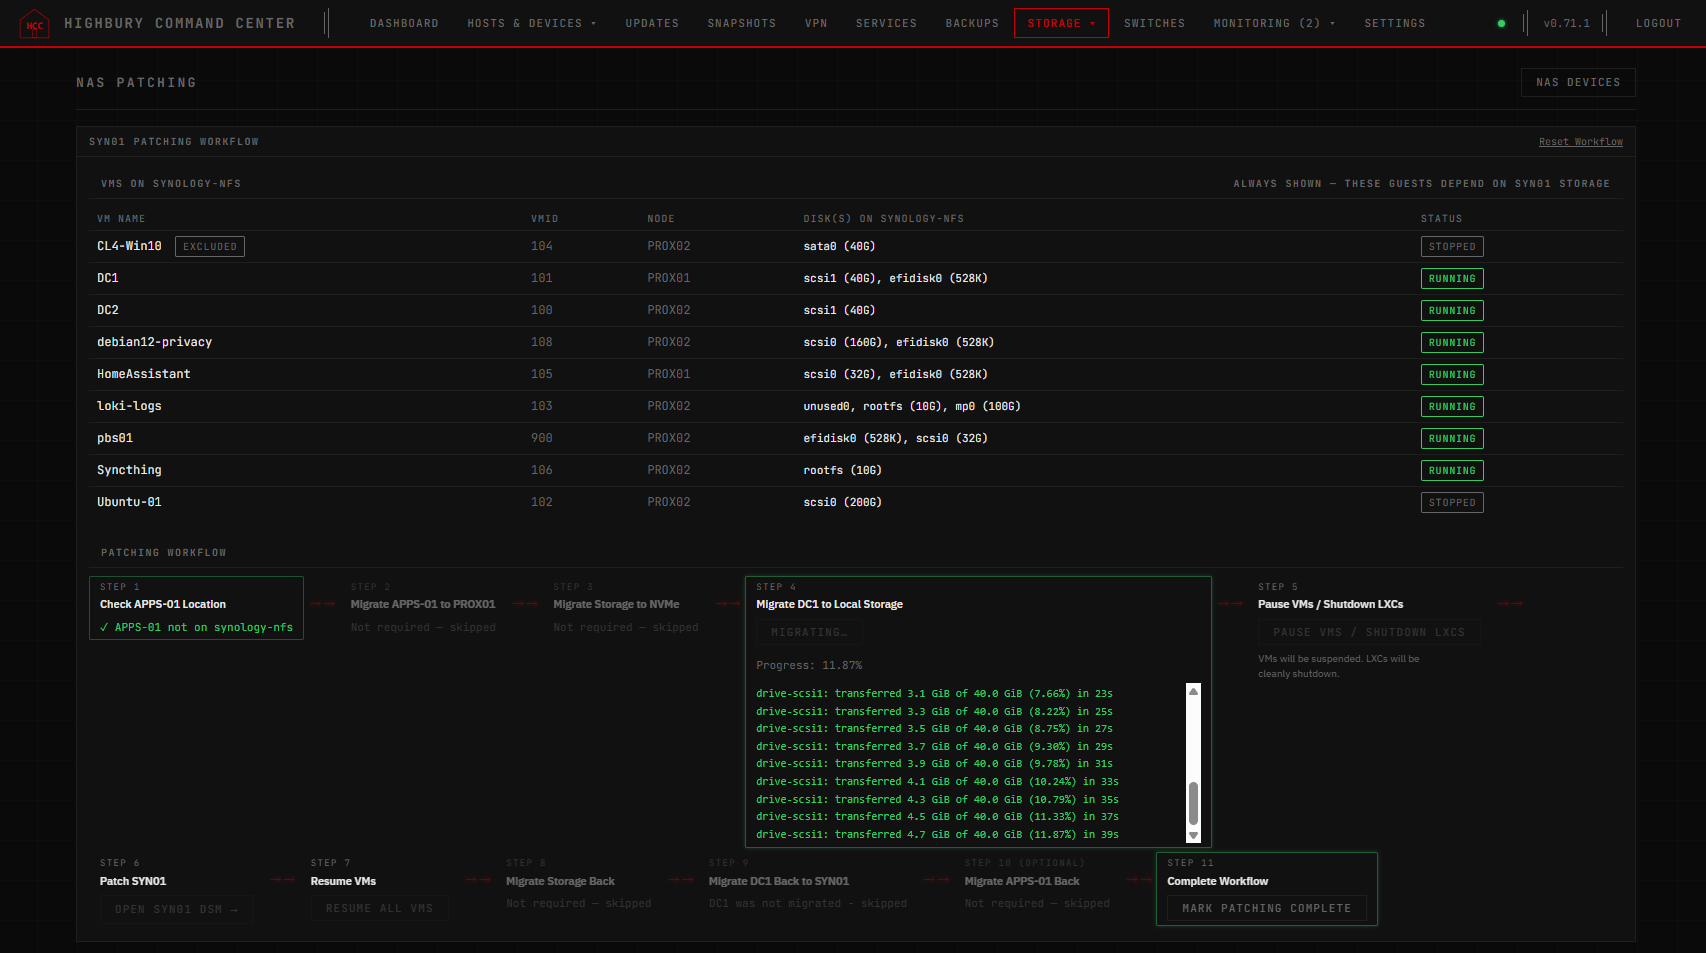Image resolution: width=1706 pixels, height=953 pixels.
Task: Open Step 1 Check APPS-01 Location card
Action: tap(196, 608)
